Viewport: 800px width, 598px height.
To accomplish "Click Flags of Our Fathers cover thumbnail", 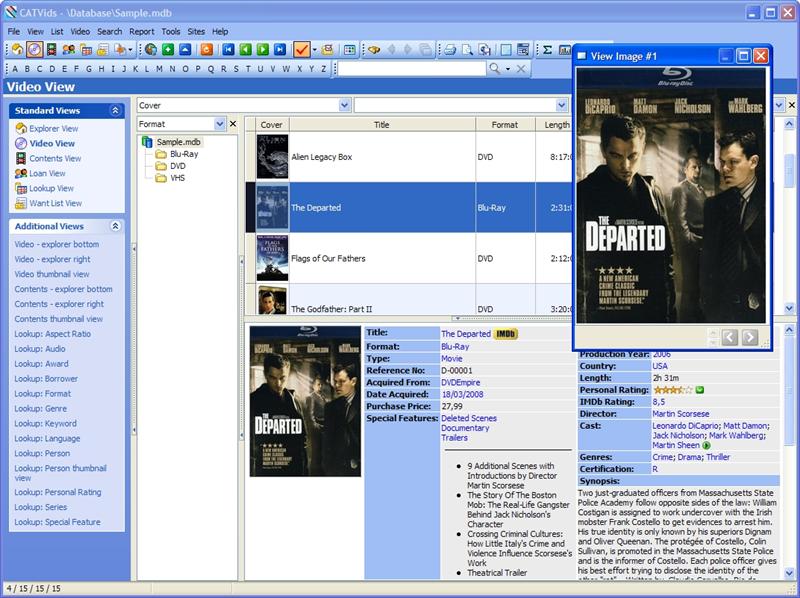I will pyautogui.click(x=272, y=258).
